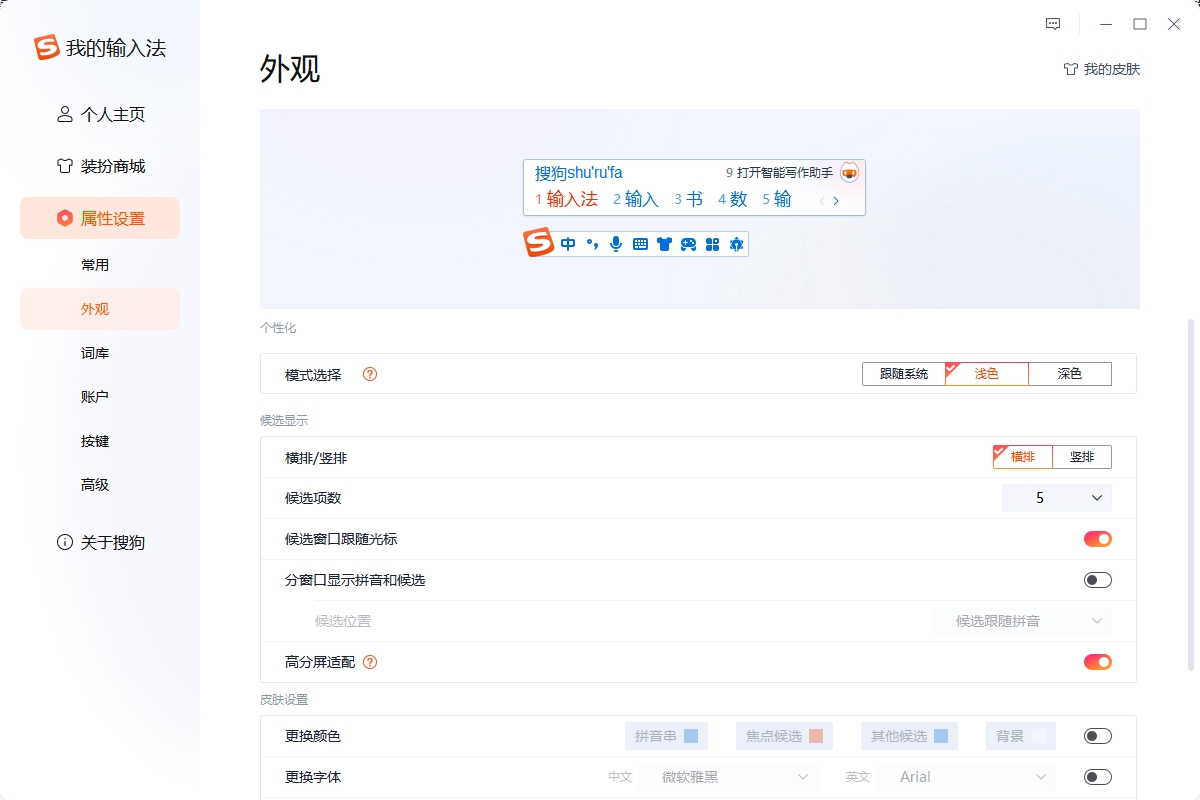
Task: Click the vertical scrollbar thumb
Action: pos(1190,495)
